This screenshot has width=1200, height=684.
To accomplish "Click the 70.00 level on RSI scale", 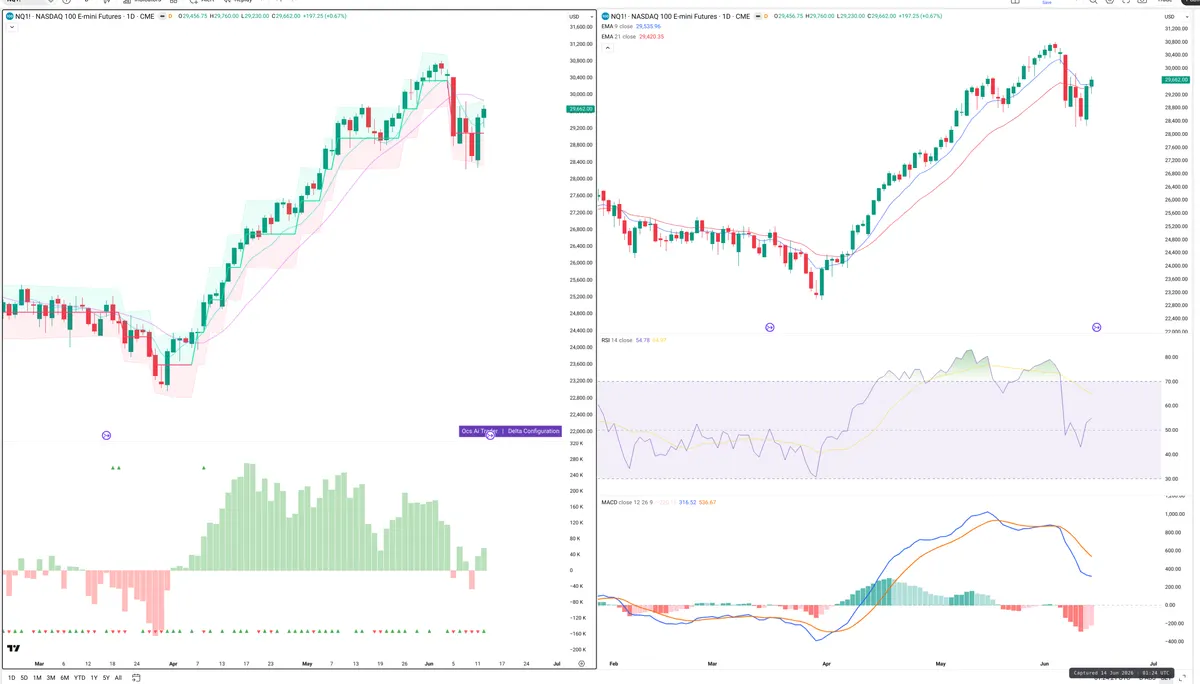I will [x=1171, y=381].
